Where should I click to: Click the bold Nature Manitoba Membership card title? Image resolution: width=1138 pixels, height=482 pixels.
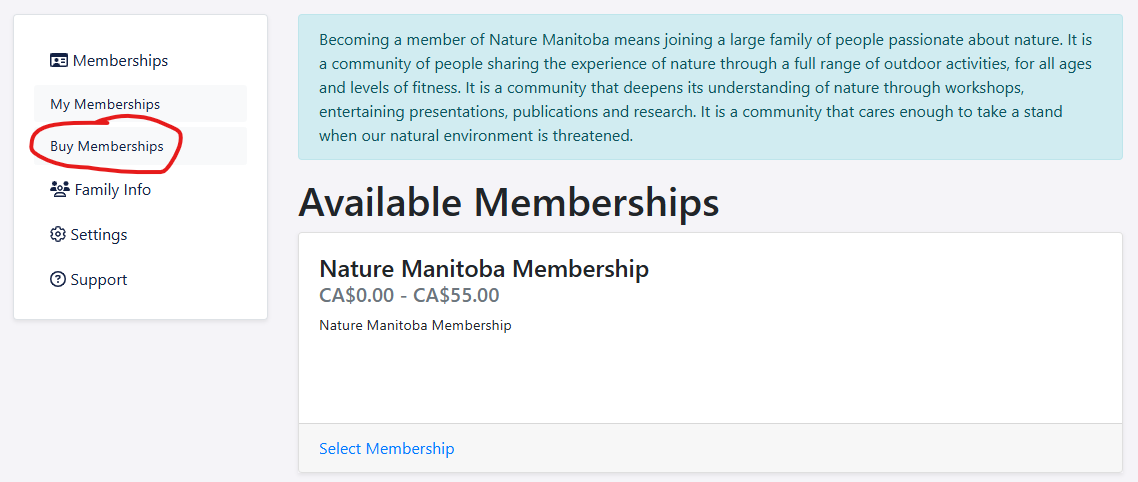tap(484, 269)
